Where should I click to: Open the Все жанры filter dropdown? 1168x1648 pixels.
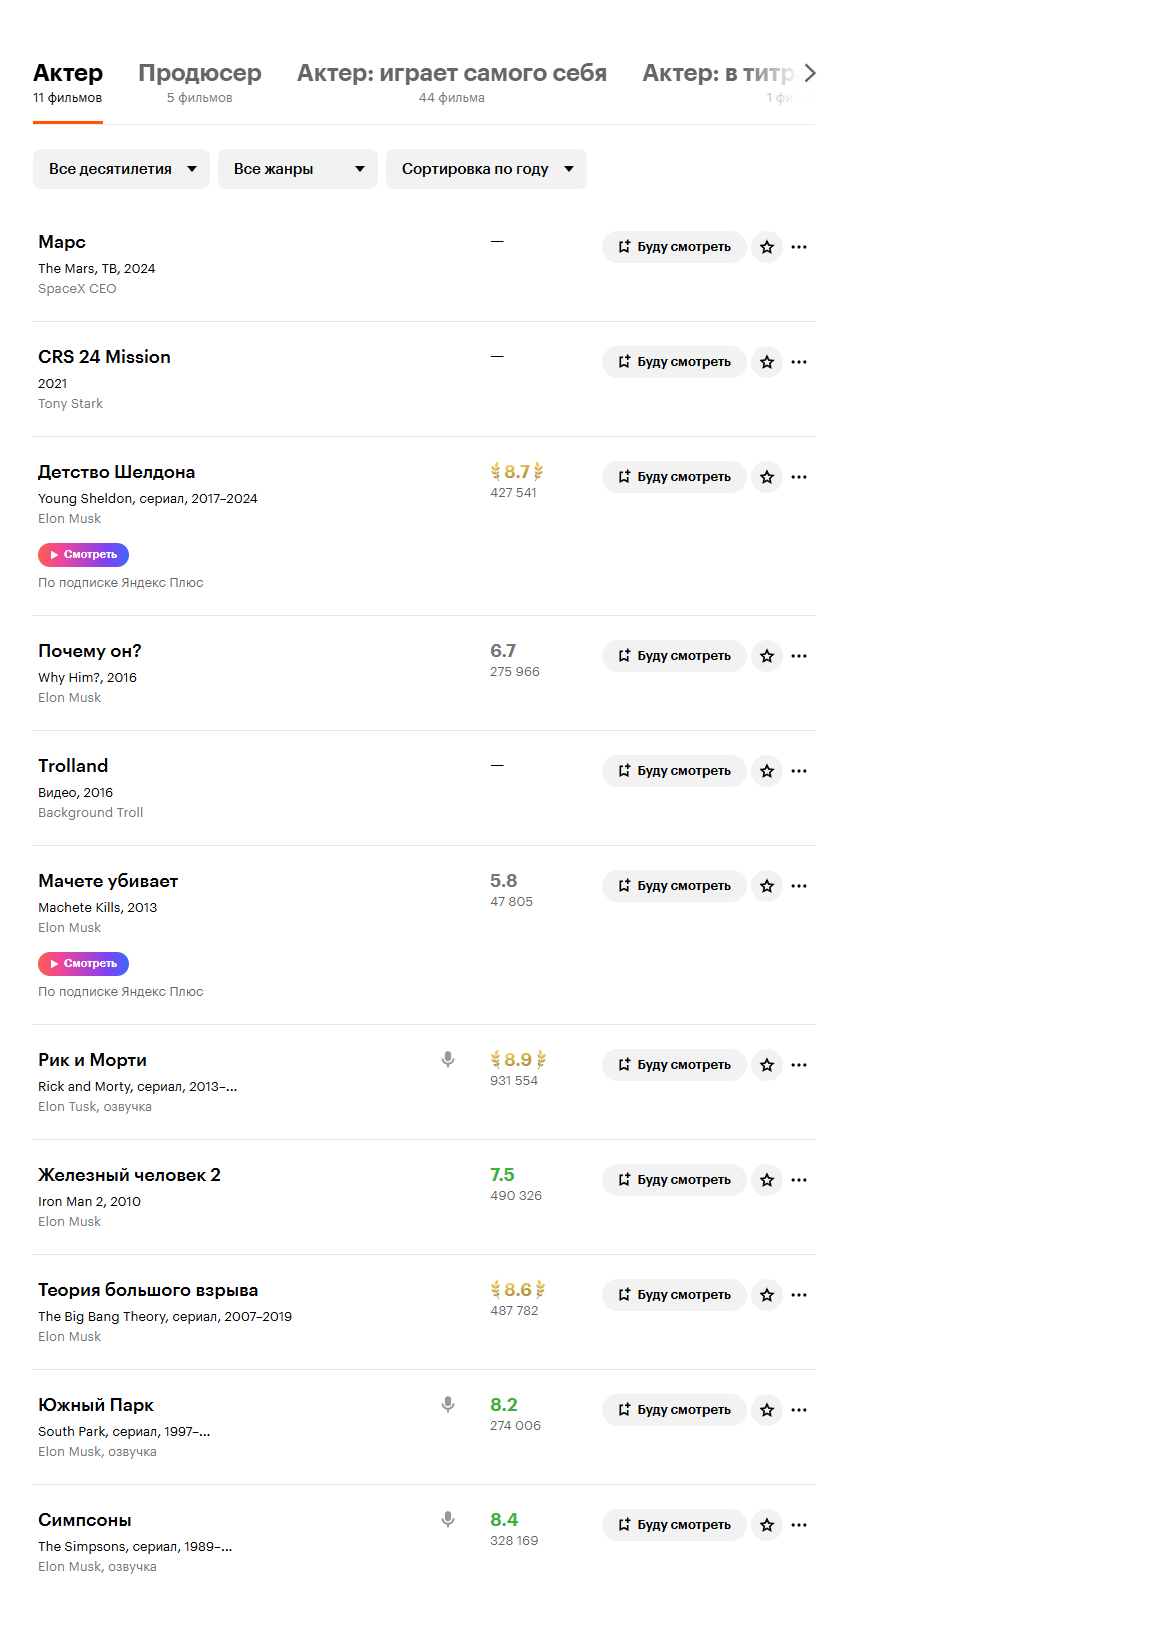pyautogui.click(x=297, y=169)
